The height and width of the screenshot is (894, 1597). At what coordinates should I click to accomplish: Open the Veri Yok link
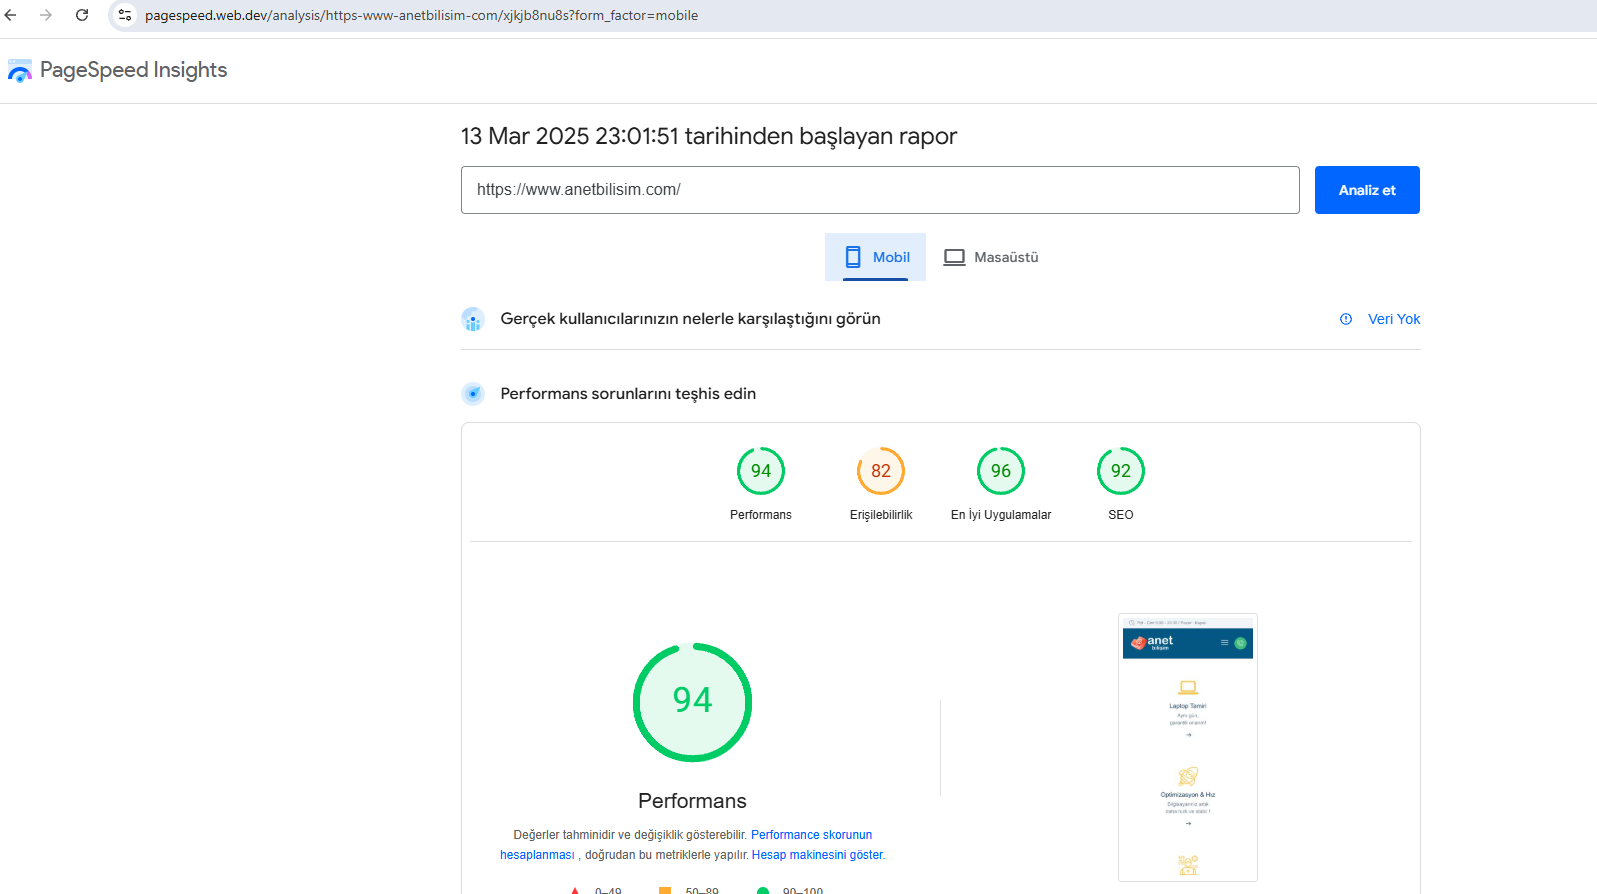pos(1394,319)
